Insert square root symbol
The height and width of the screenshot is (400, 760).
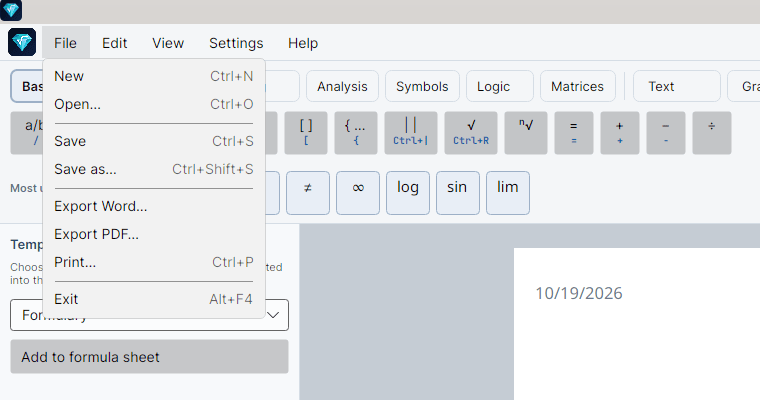click(471, 133)
